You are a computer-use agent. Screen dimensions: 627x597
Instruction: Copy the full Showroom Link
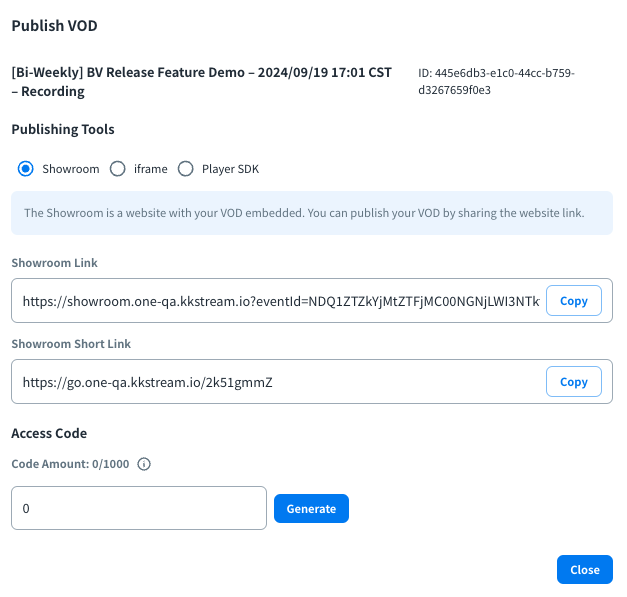pos(573,301)
